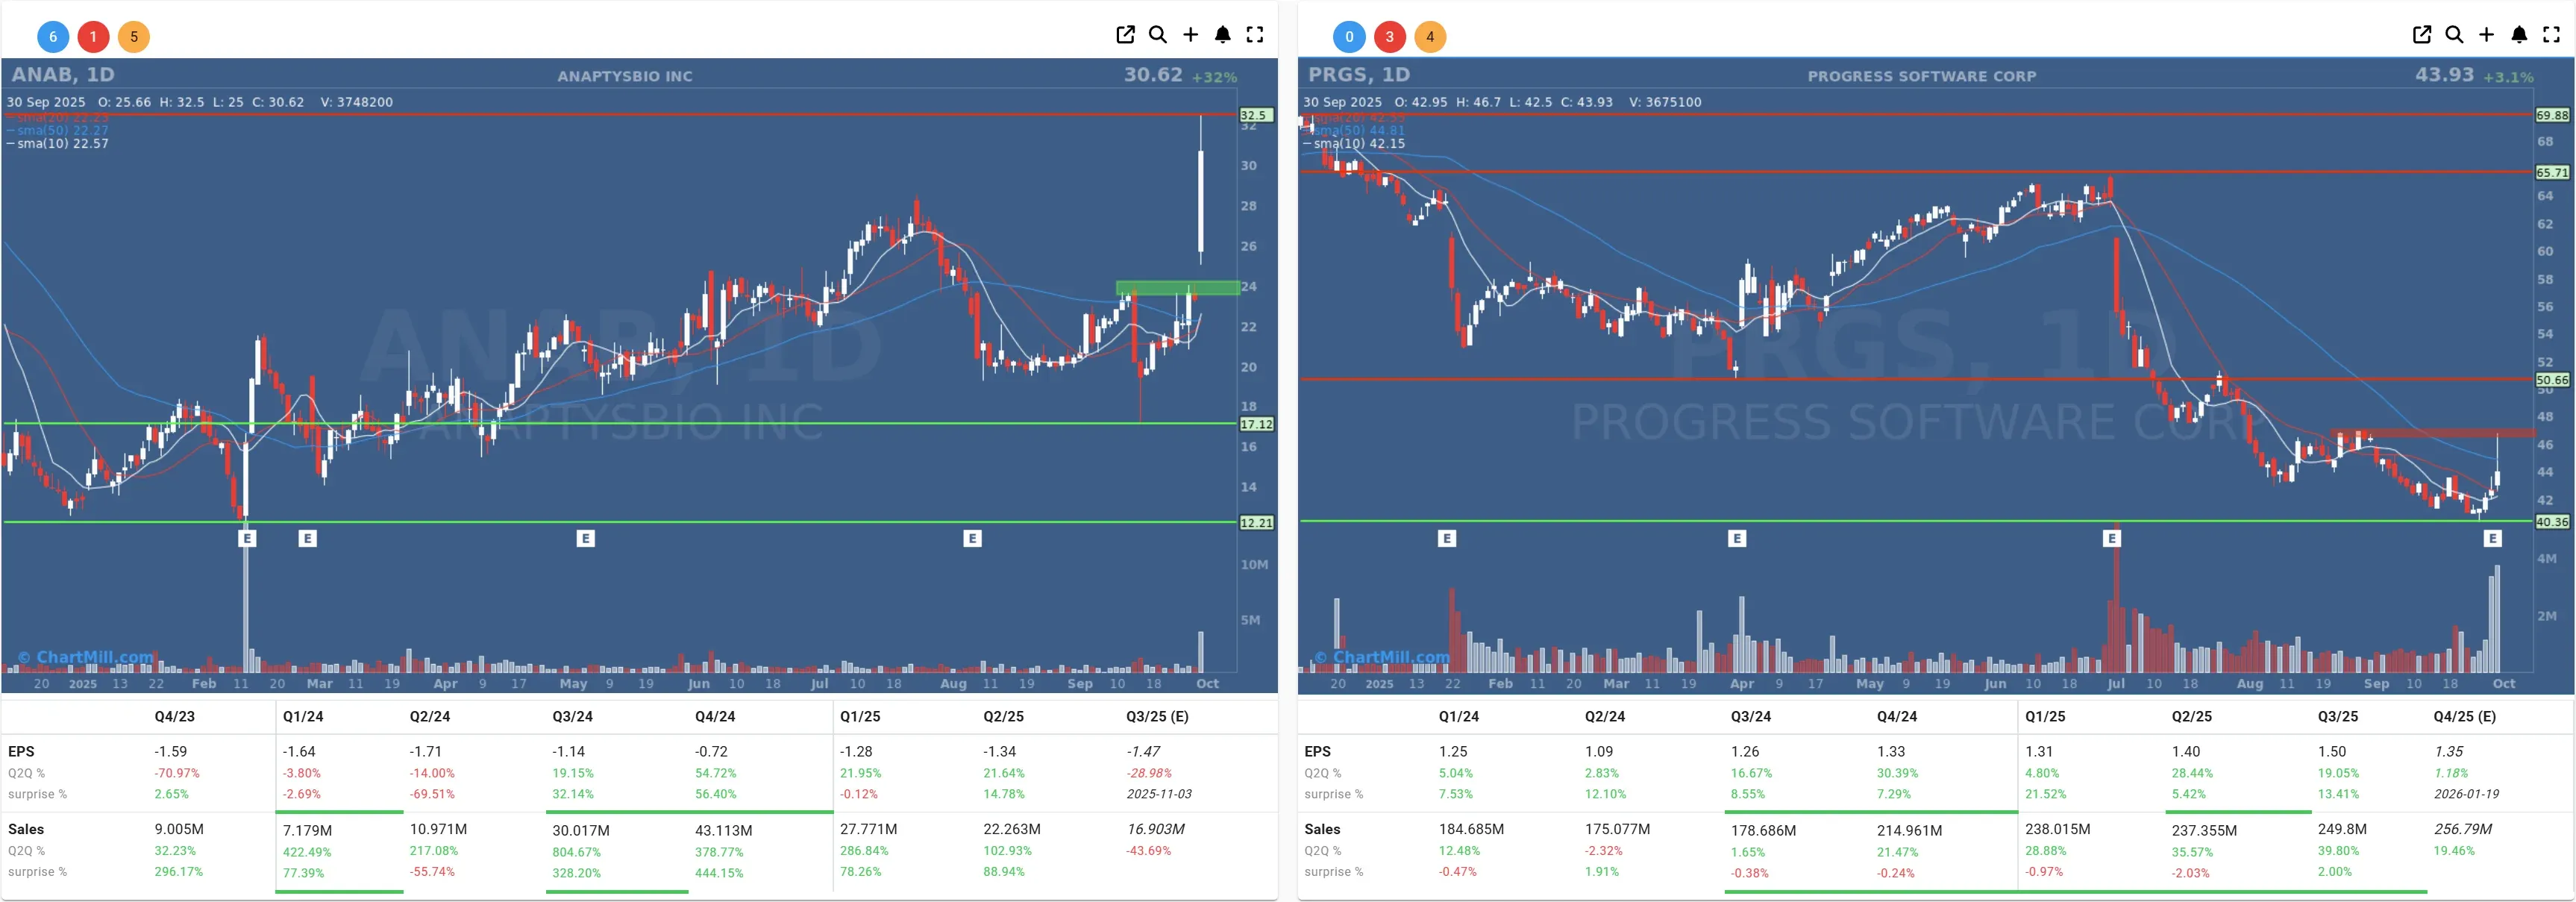Click the plus icon above PRGS chart
Viewport: 2576px width, 902px height.
[x=2486, y=35]
